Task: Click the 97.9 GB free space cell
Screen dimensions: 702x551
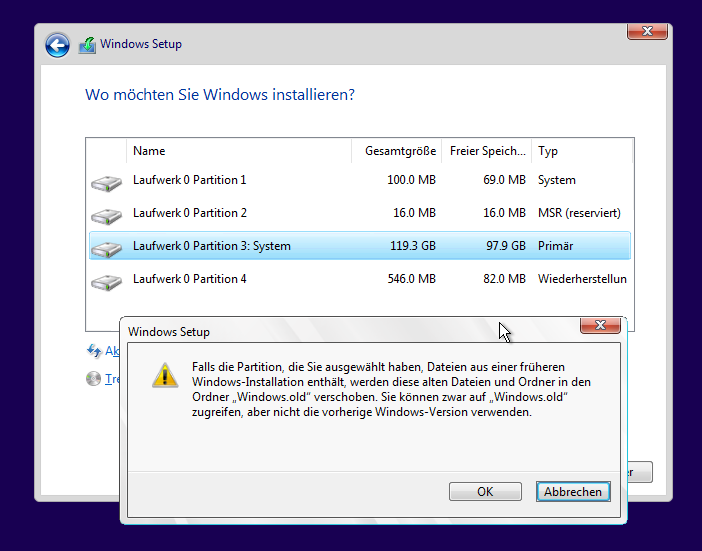Action: coord(506,246)
